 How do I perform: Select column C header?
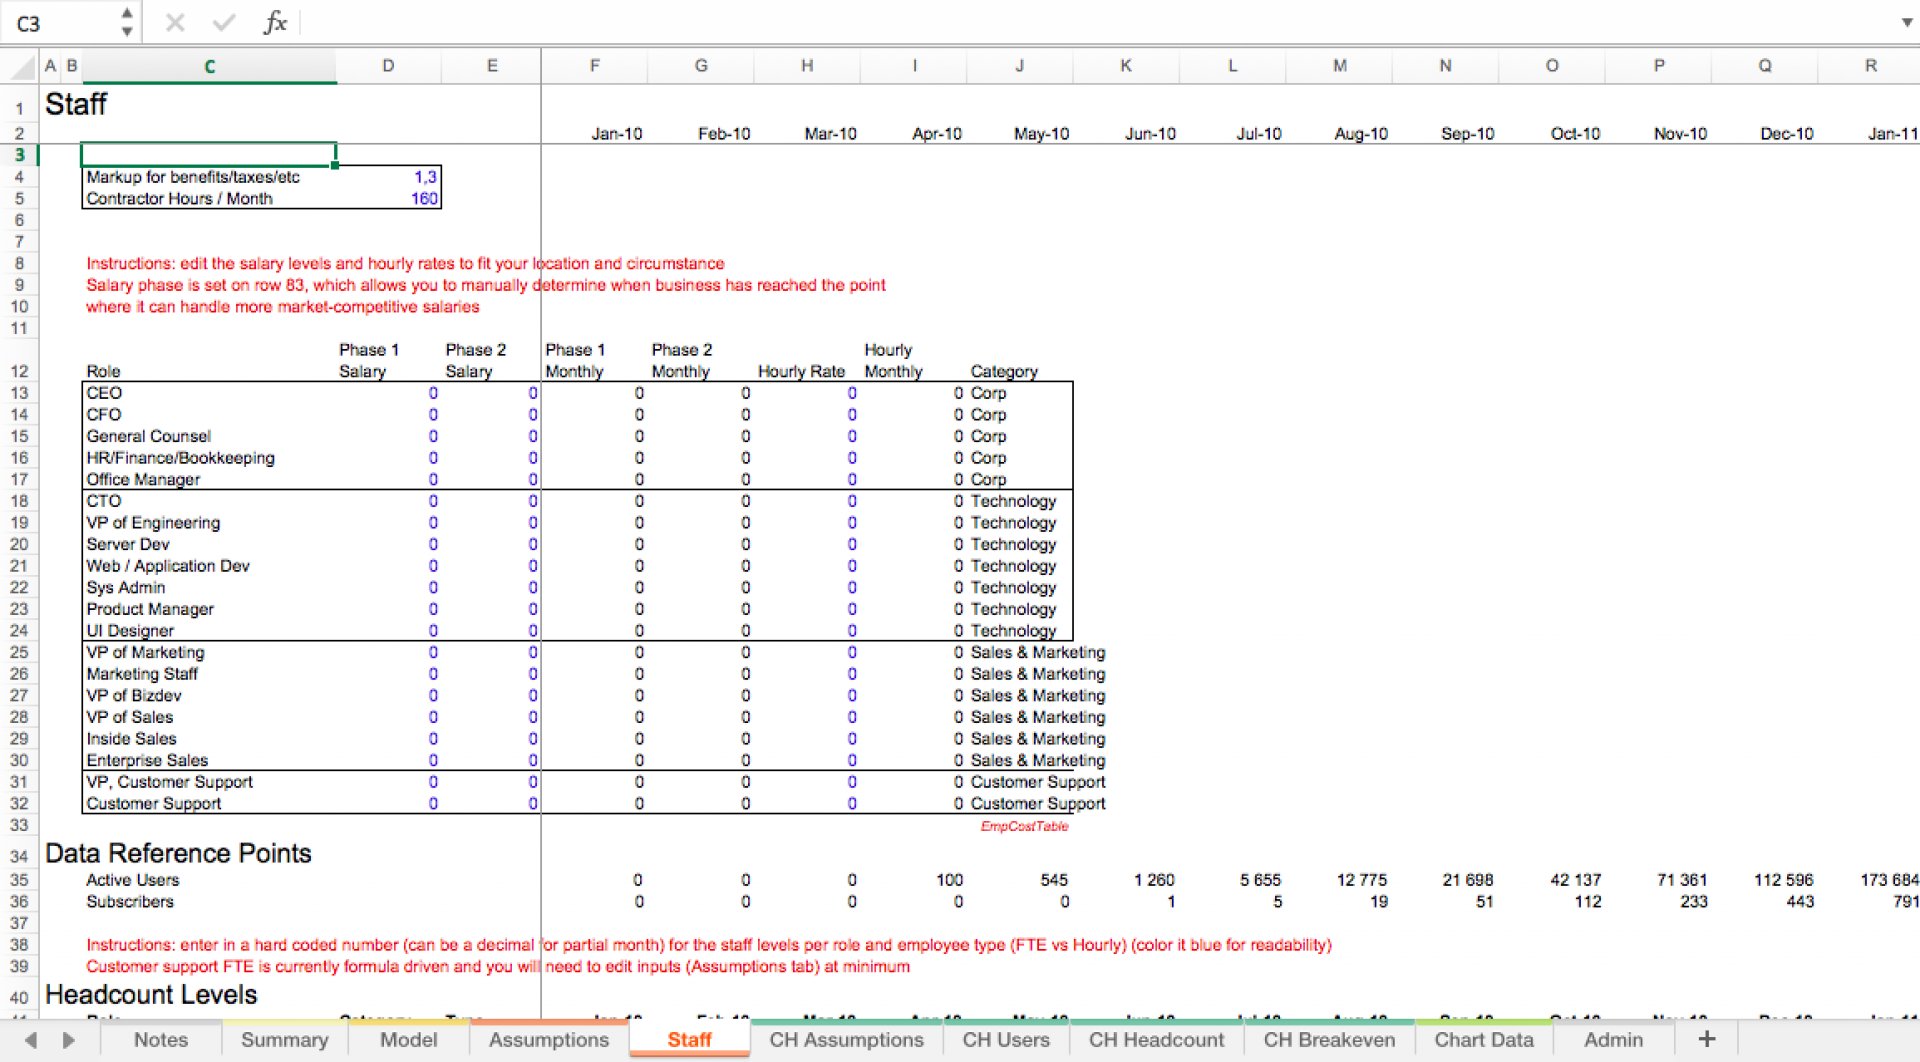209,66
